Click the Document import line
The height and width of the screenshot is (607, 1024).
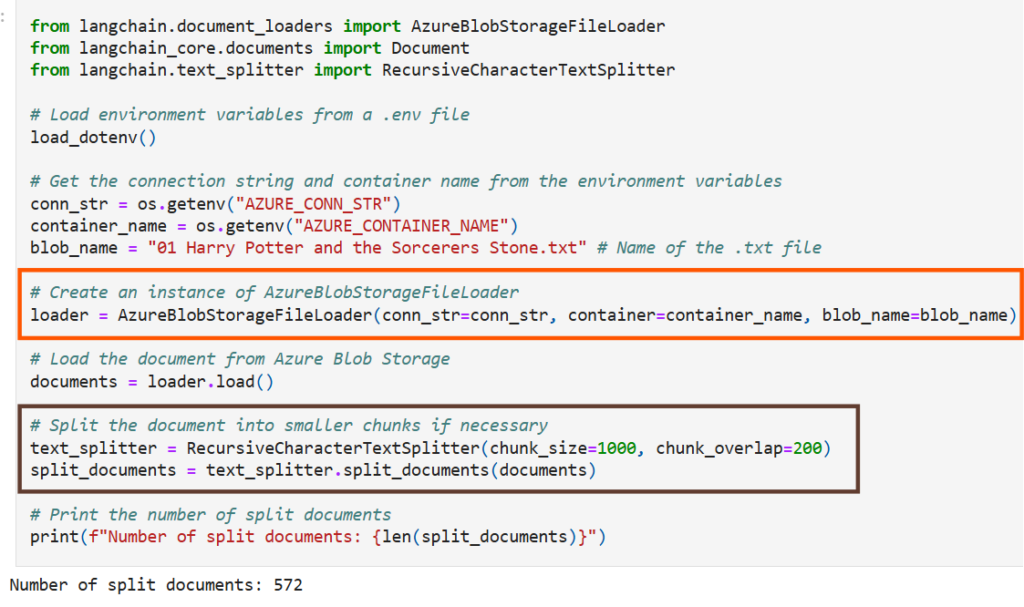coord(250,48)
